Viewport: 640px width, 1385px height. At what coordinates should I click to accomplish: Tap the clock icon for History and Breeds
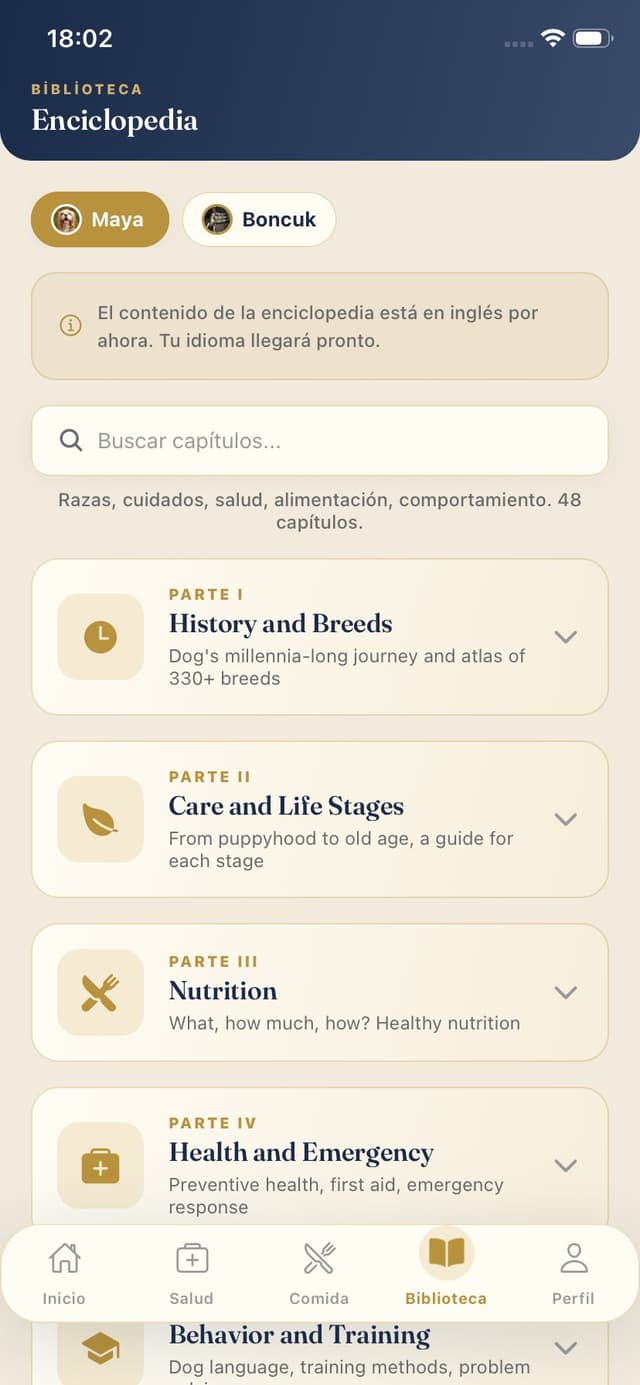[100, 636]
